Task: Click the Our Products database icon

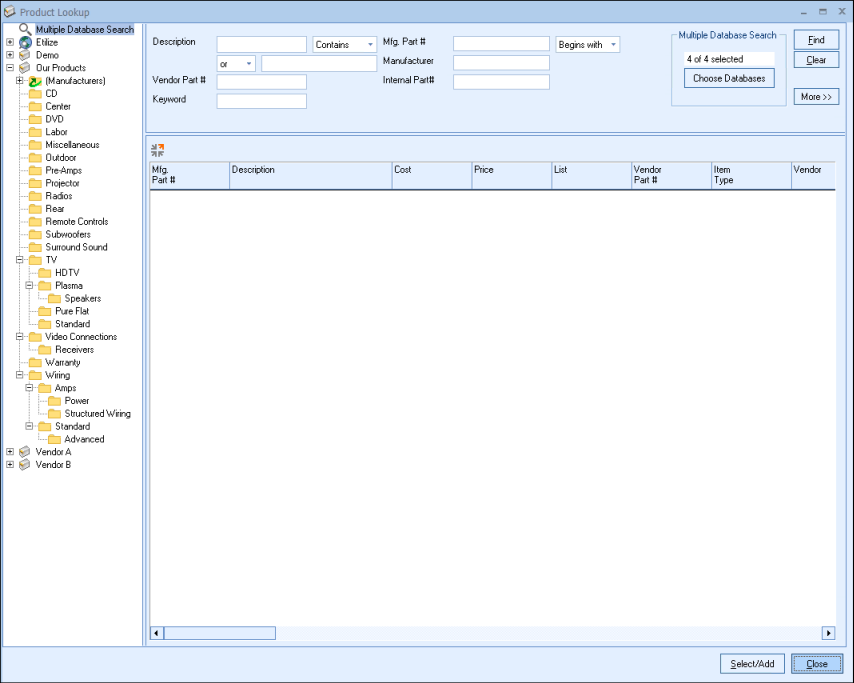Action: click(25, 68)
